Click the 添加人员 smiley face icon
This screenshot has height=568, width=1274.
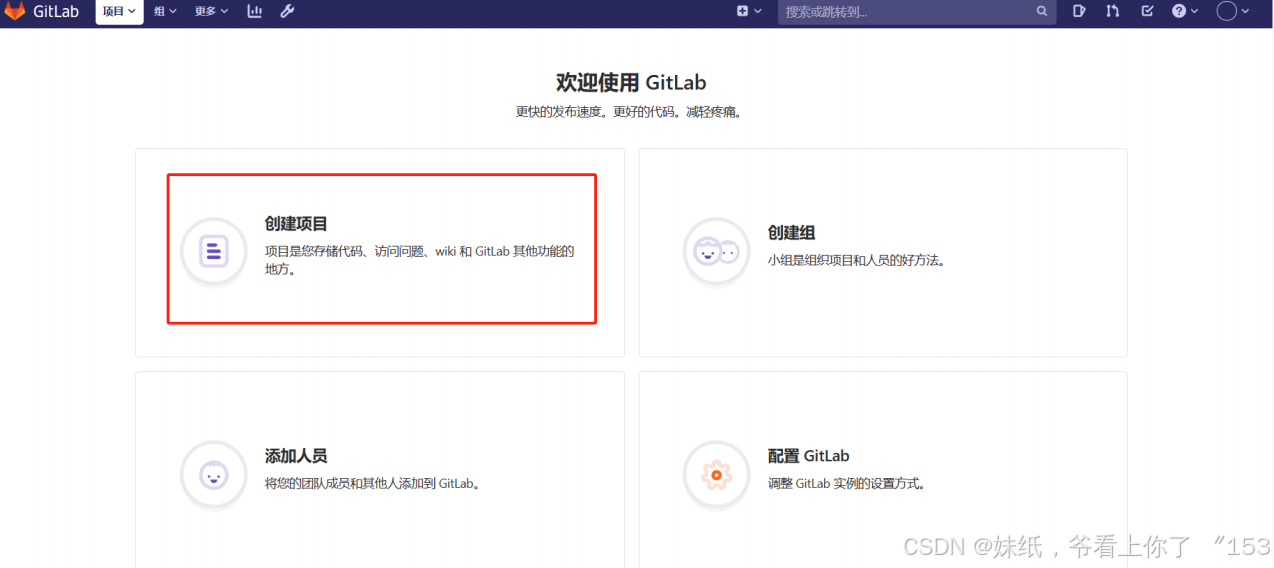[x=214, y=474]
